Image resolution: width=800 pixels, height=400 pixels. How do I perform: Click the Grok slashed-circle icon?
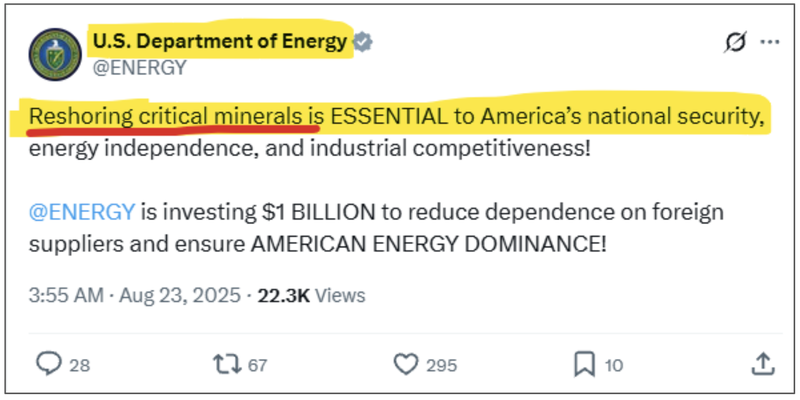tap(734, 42)
